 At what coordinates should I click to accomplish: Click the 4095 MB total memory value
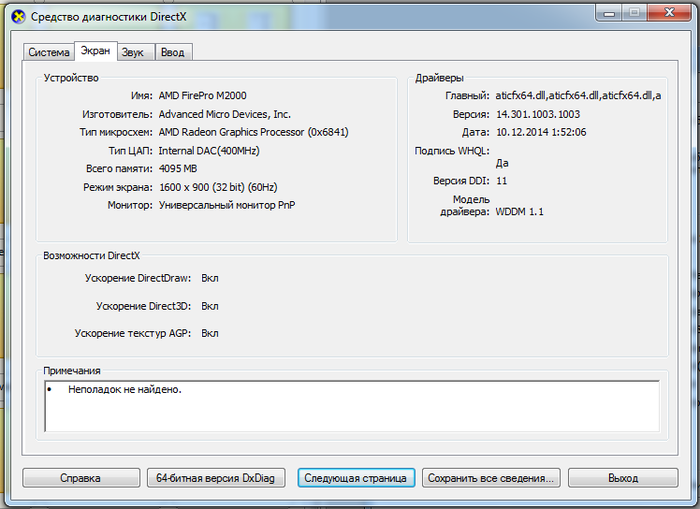[177, 169]
